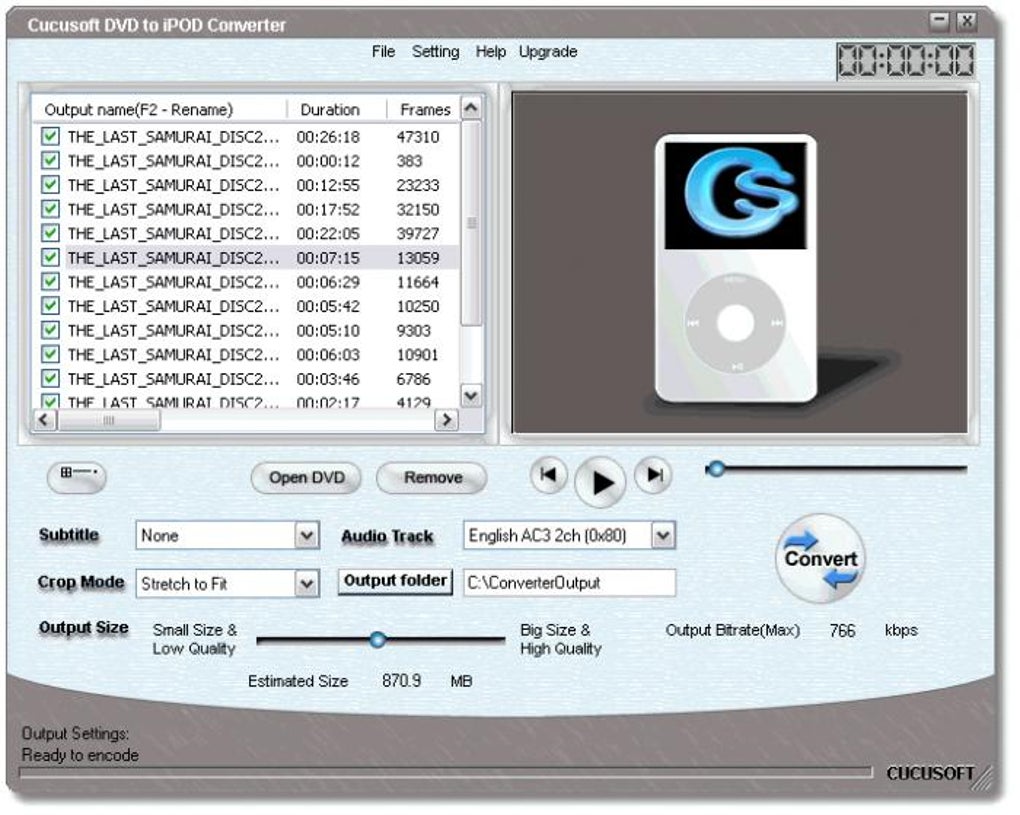The image size is (1020, 815).
Task: Select the row with 39727 frames
Action: tap(247, 234)
